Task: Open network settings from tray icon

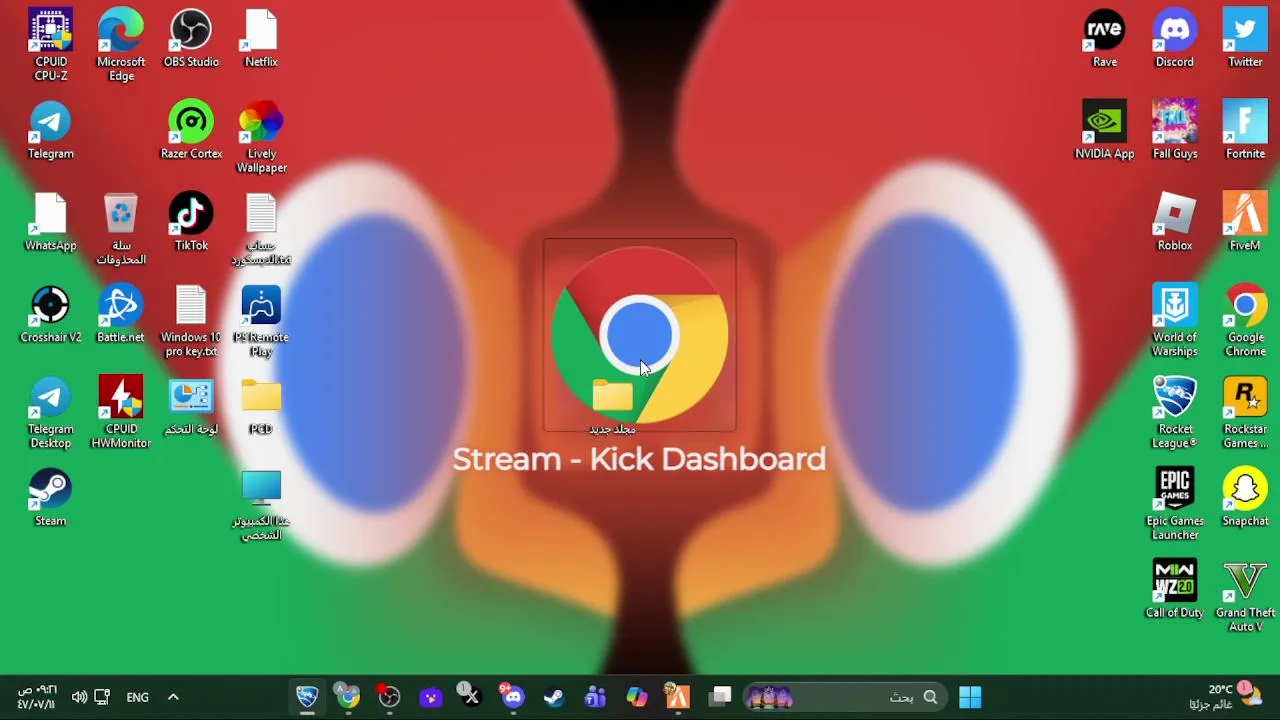Action: pos(102,697)
